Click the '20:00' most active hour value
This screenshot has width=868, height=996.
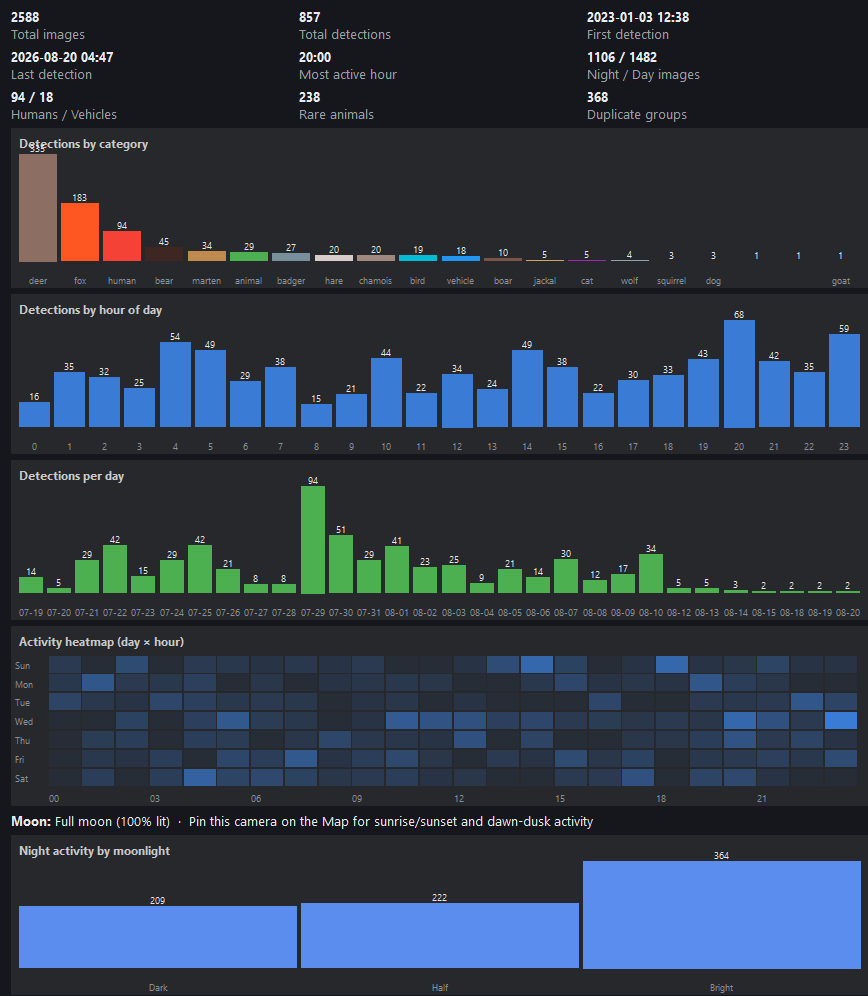315,57
